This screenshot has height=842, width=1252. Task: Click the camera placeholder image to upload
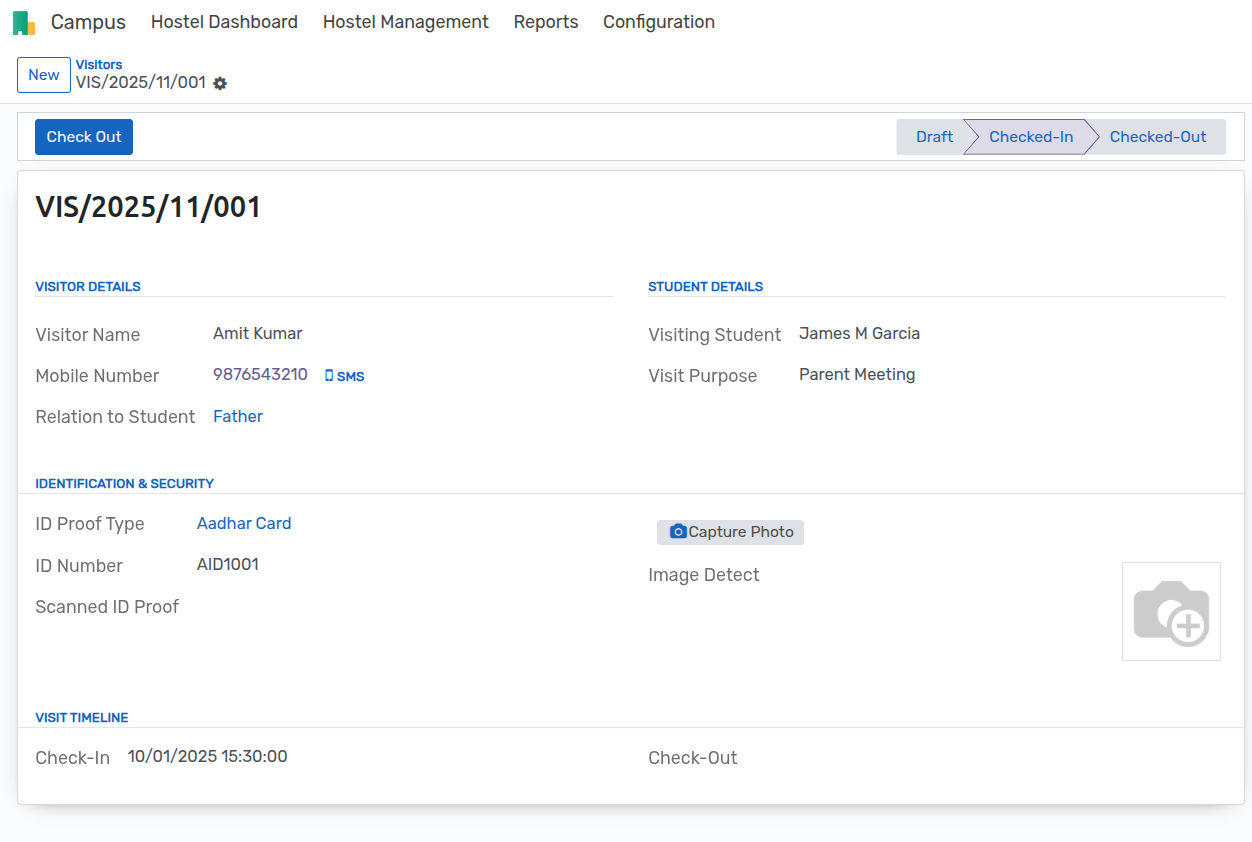(1171, 611)
